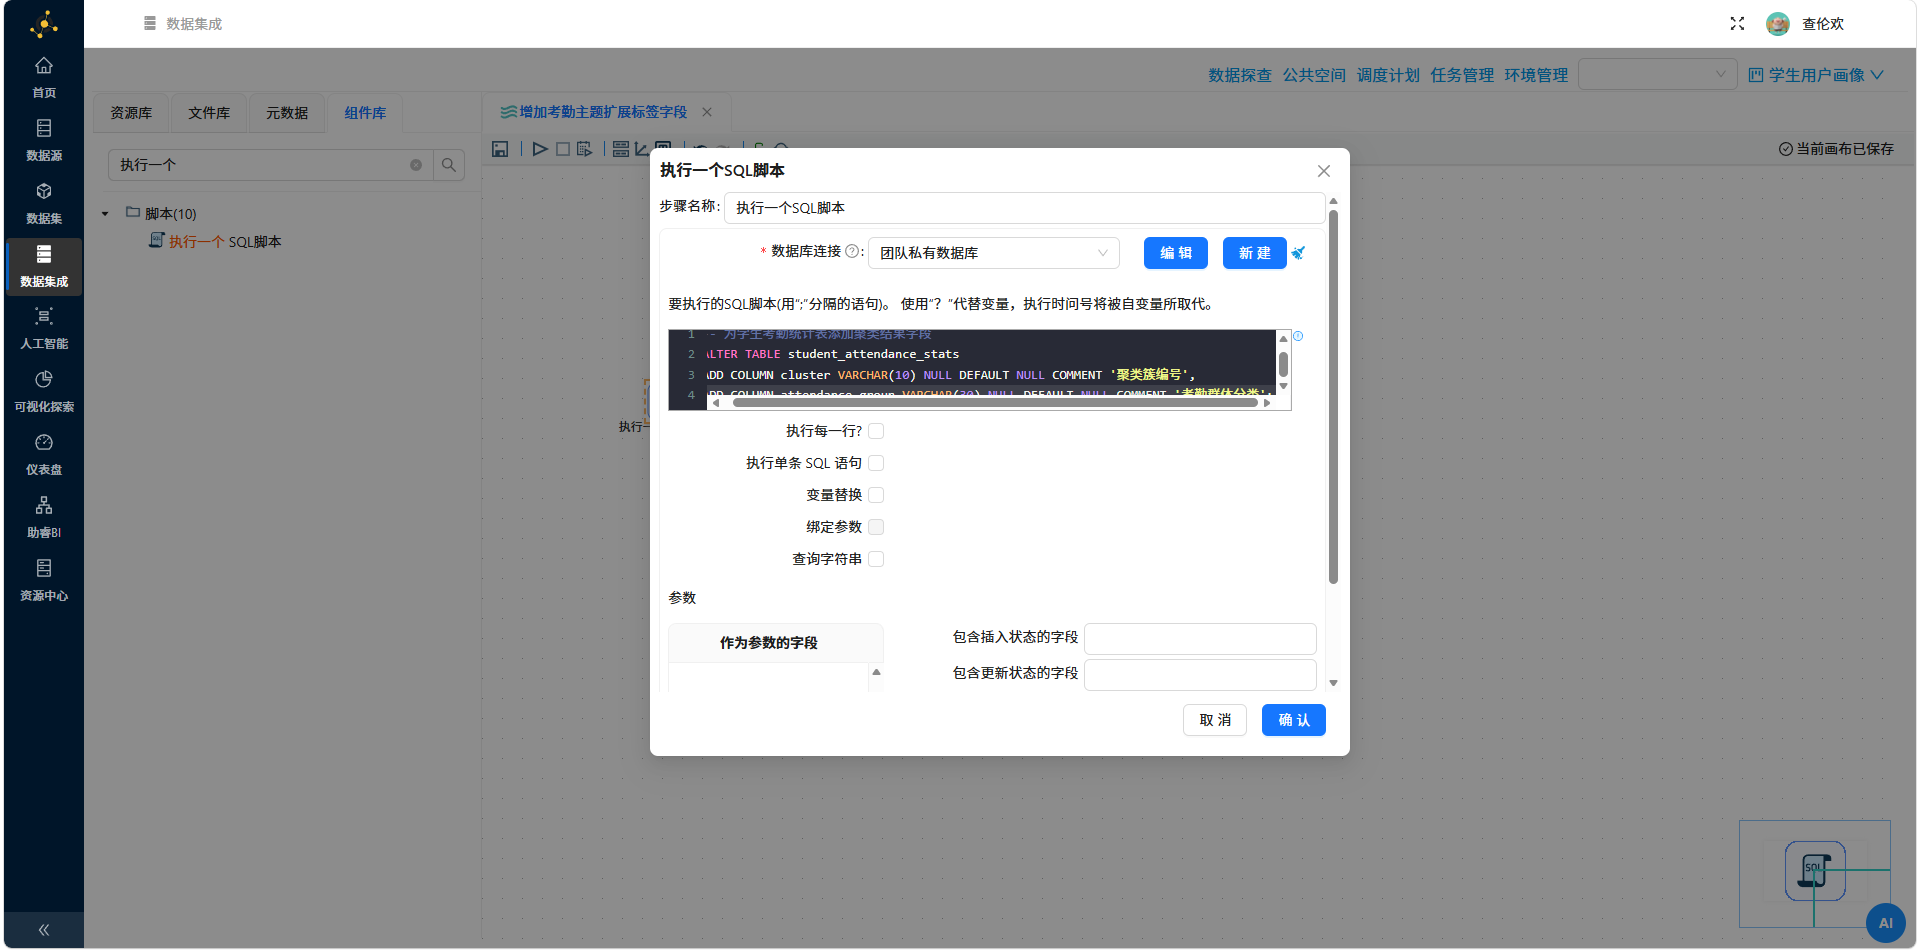Open the 数据探查 menu link

tap(1240, 75)
